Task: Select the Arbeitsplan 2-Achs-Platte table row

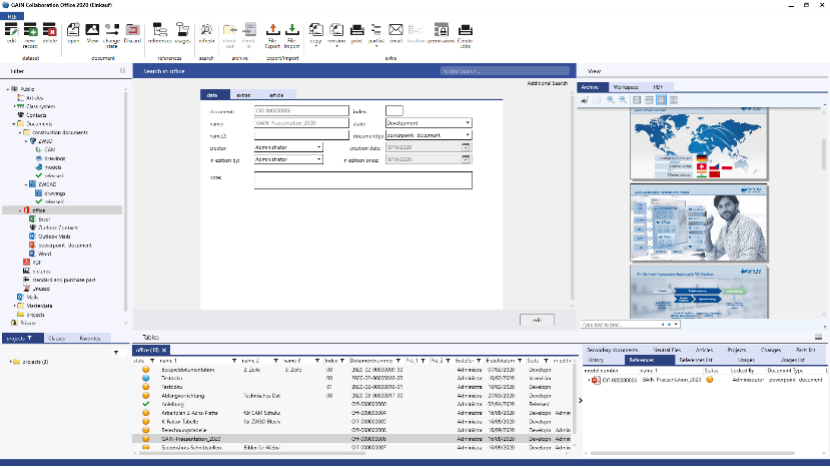Action: 352,413
